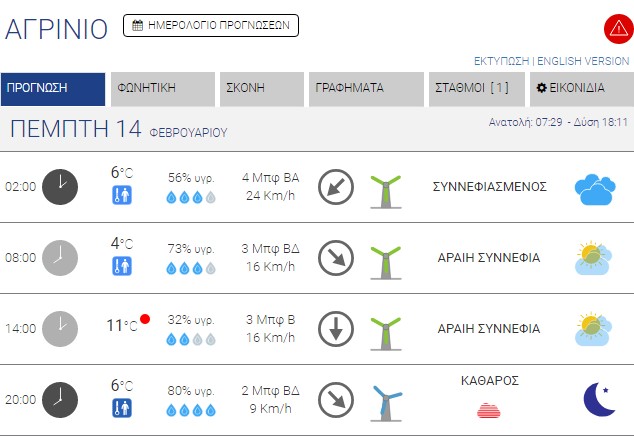The height and width of the screenshot is (436, 634).
Task: Click the frost temperature icon at 08:00
Action: [x=122, y=266]
